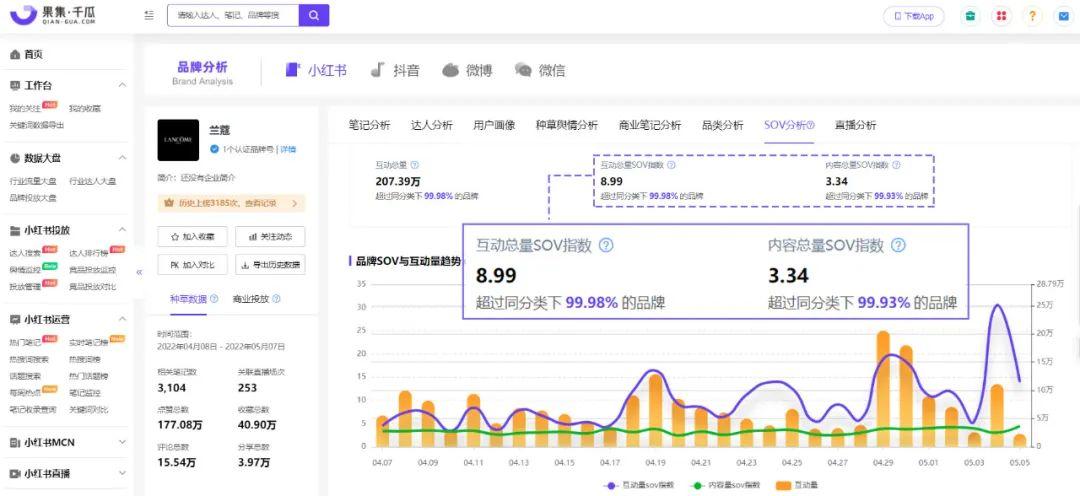Collapse the 工作台 sidebar section
Viewport: 1080px width, 496px height.
coord(122,86)
